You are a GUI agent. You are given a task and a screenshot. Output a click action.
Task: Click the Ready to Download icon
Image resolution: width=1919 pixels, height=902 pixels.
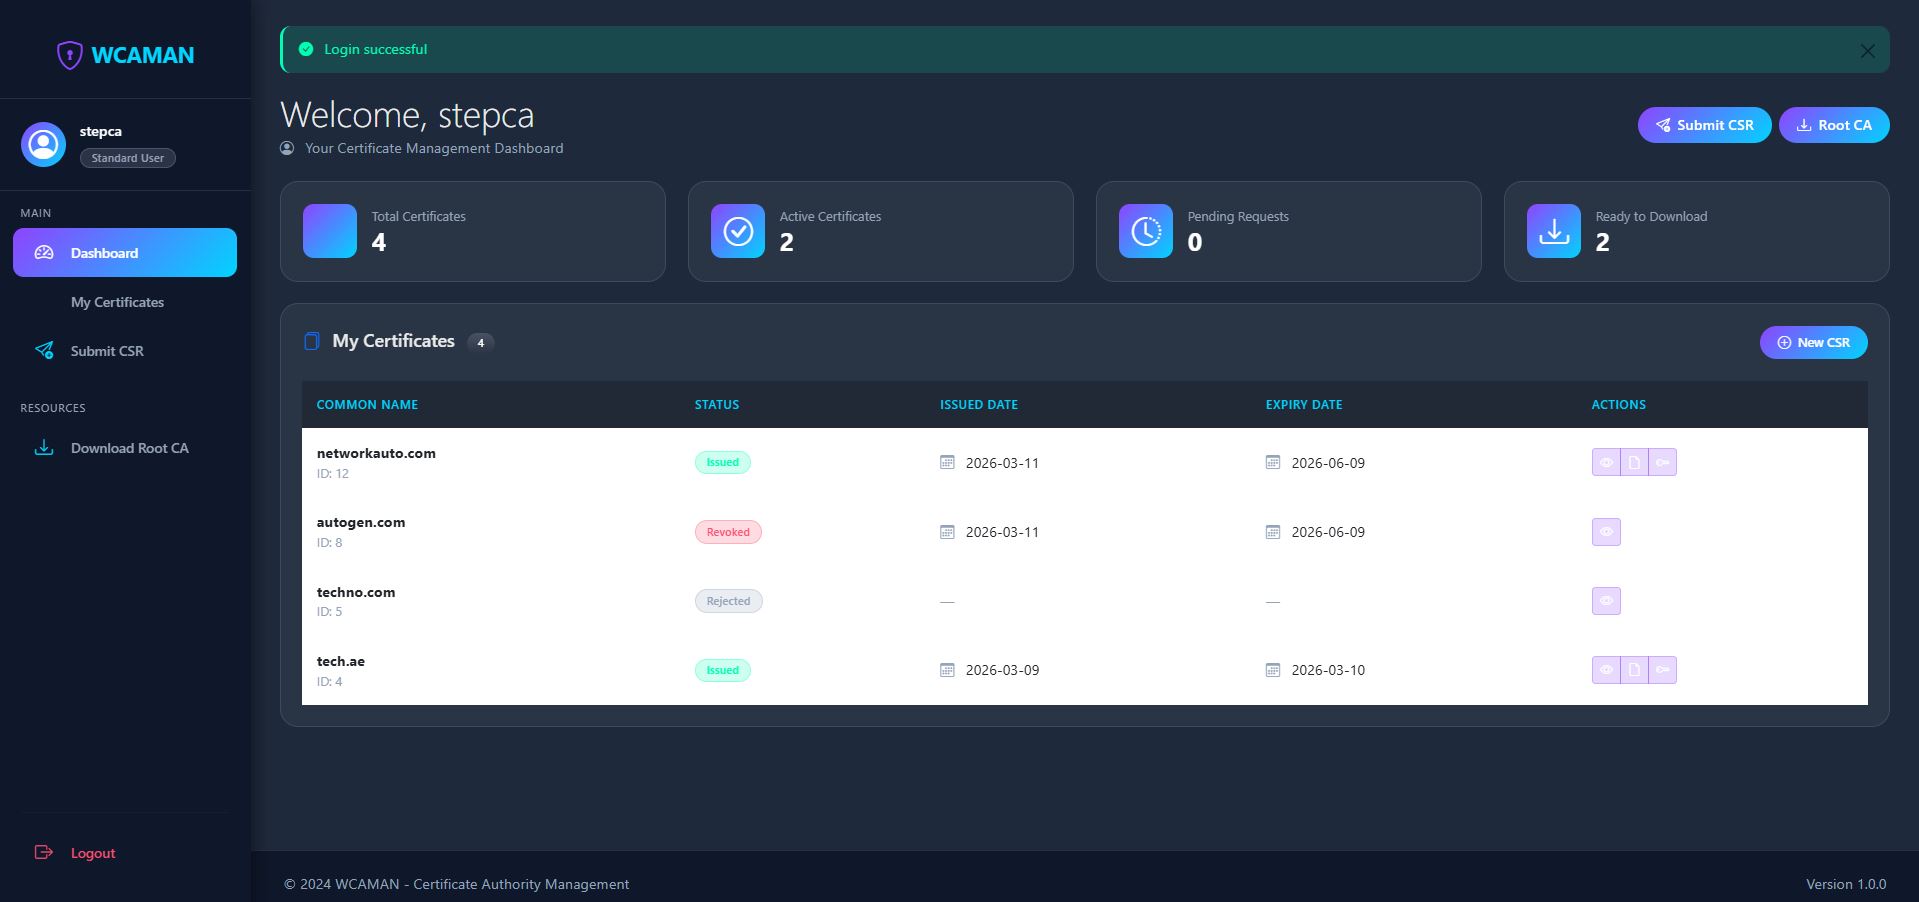1554,231
